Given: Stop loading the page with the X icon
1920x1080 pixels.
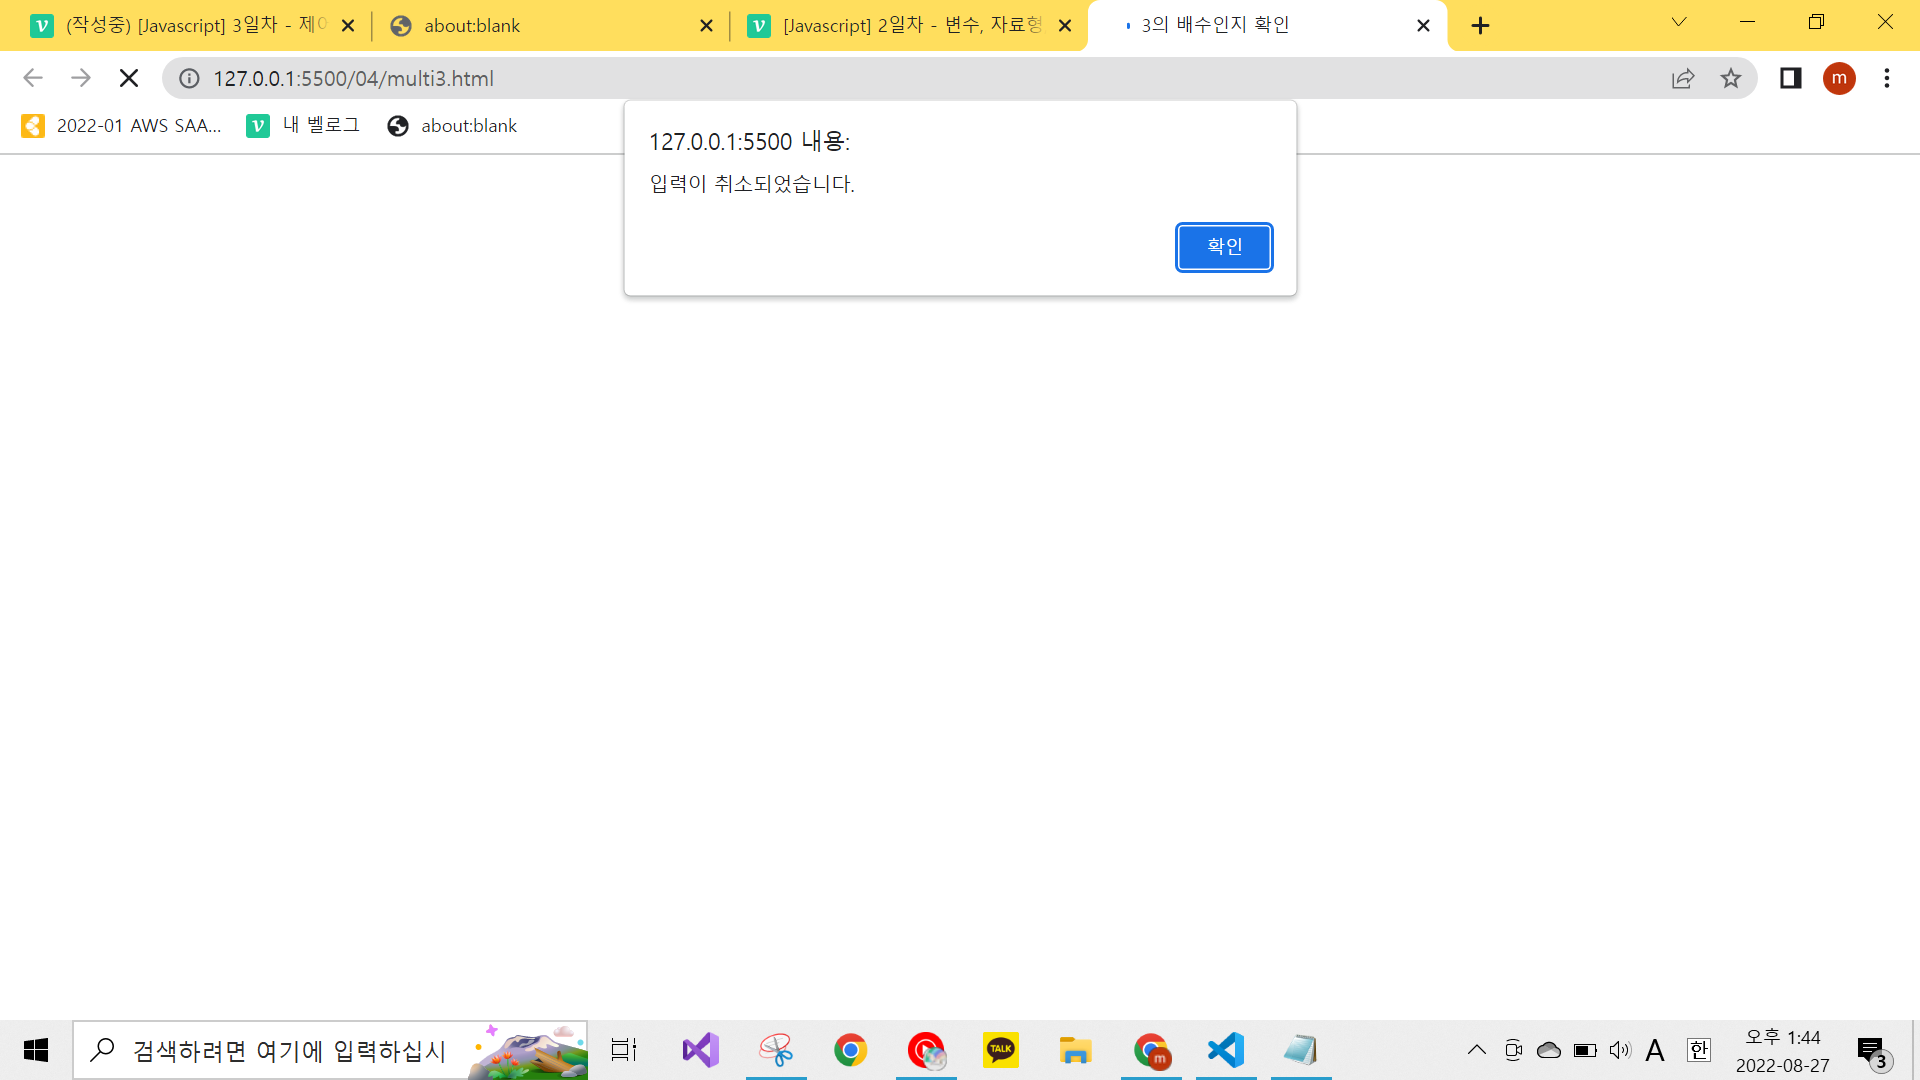Looking at the screenshot, I should [129, 78].
